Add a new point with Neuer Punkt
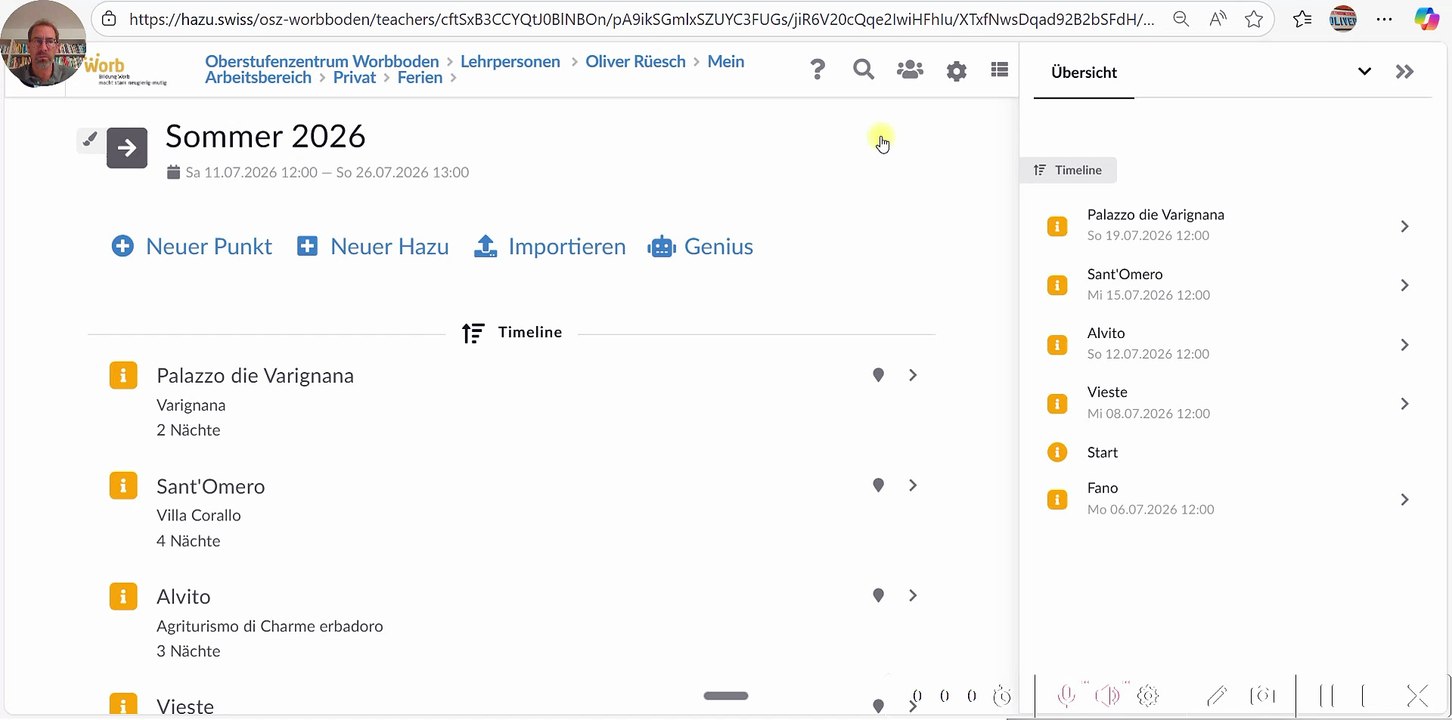1452x720 pixels. (x=191, y=246)
